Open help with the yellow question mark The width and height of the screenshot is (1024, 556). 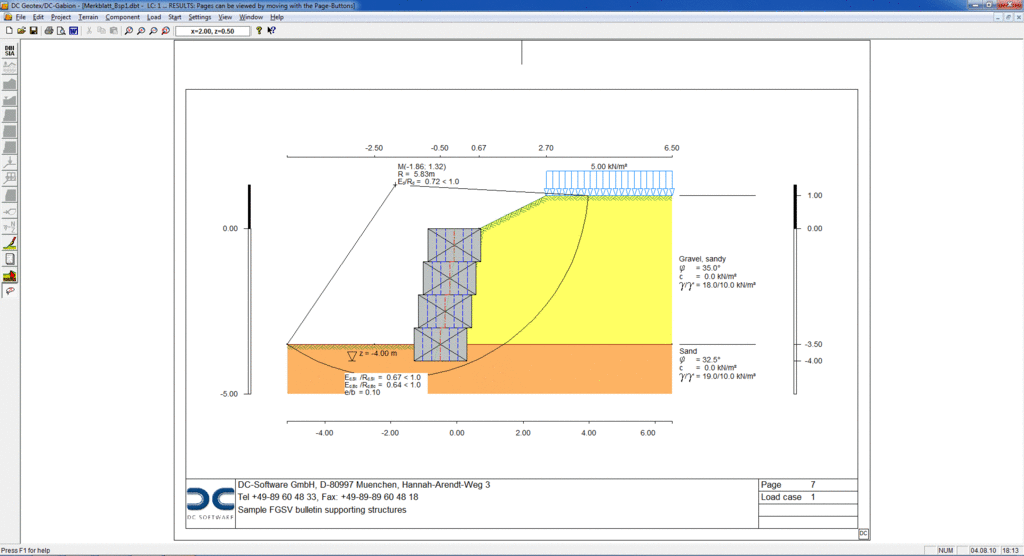coord(259,31)
